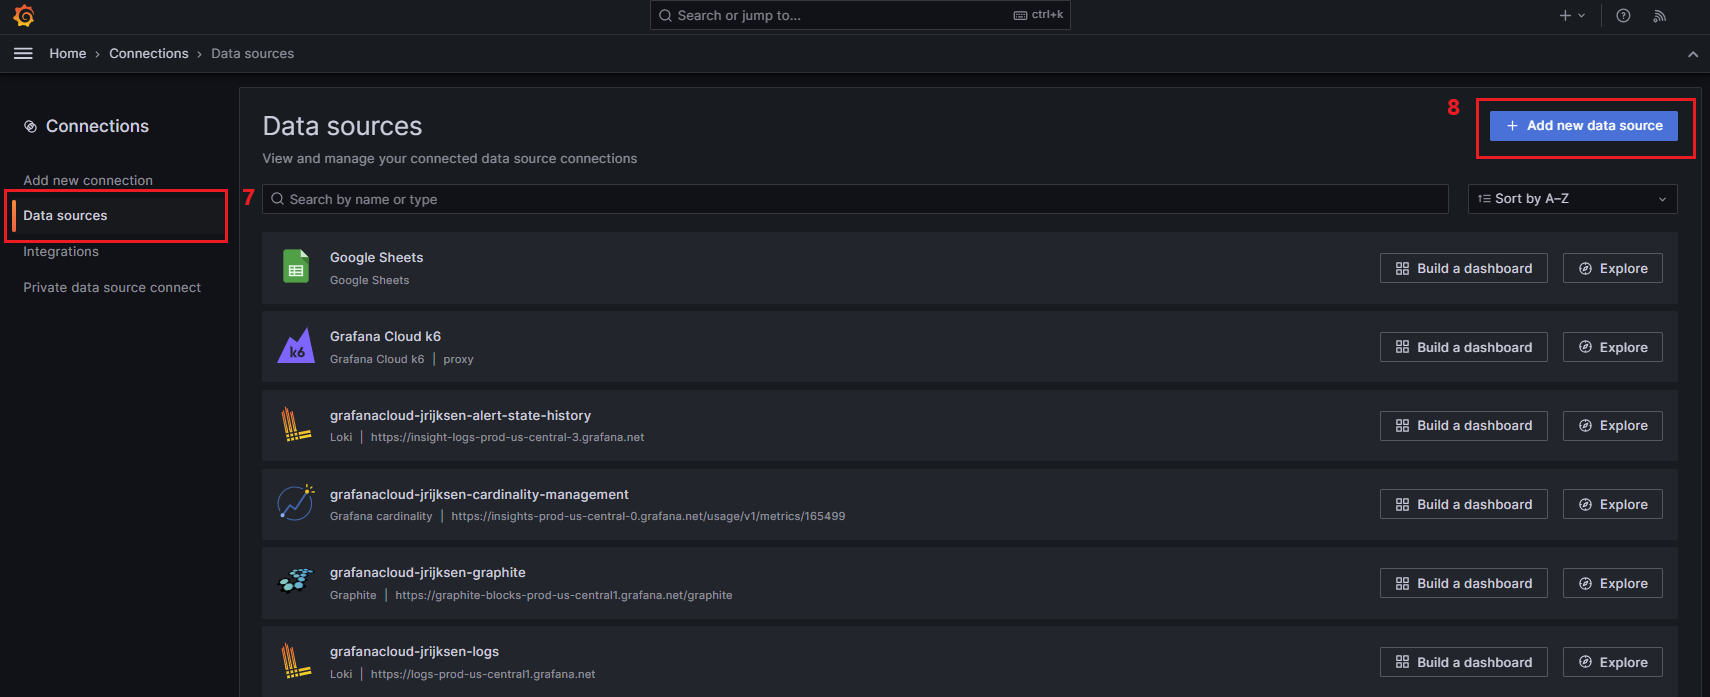Click the logs-prod-us-central1.grafana.net URL text
This screenshot has height=697, width=1710.
click(x=483, y=675)
